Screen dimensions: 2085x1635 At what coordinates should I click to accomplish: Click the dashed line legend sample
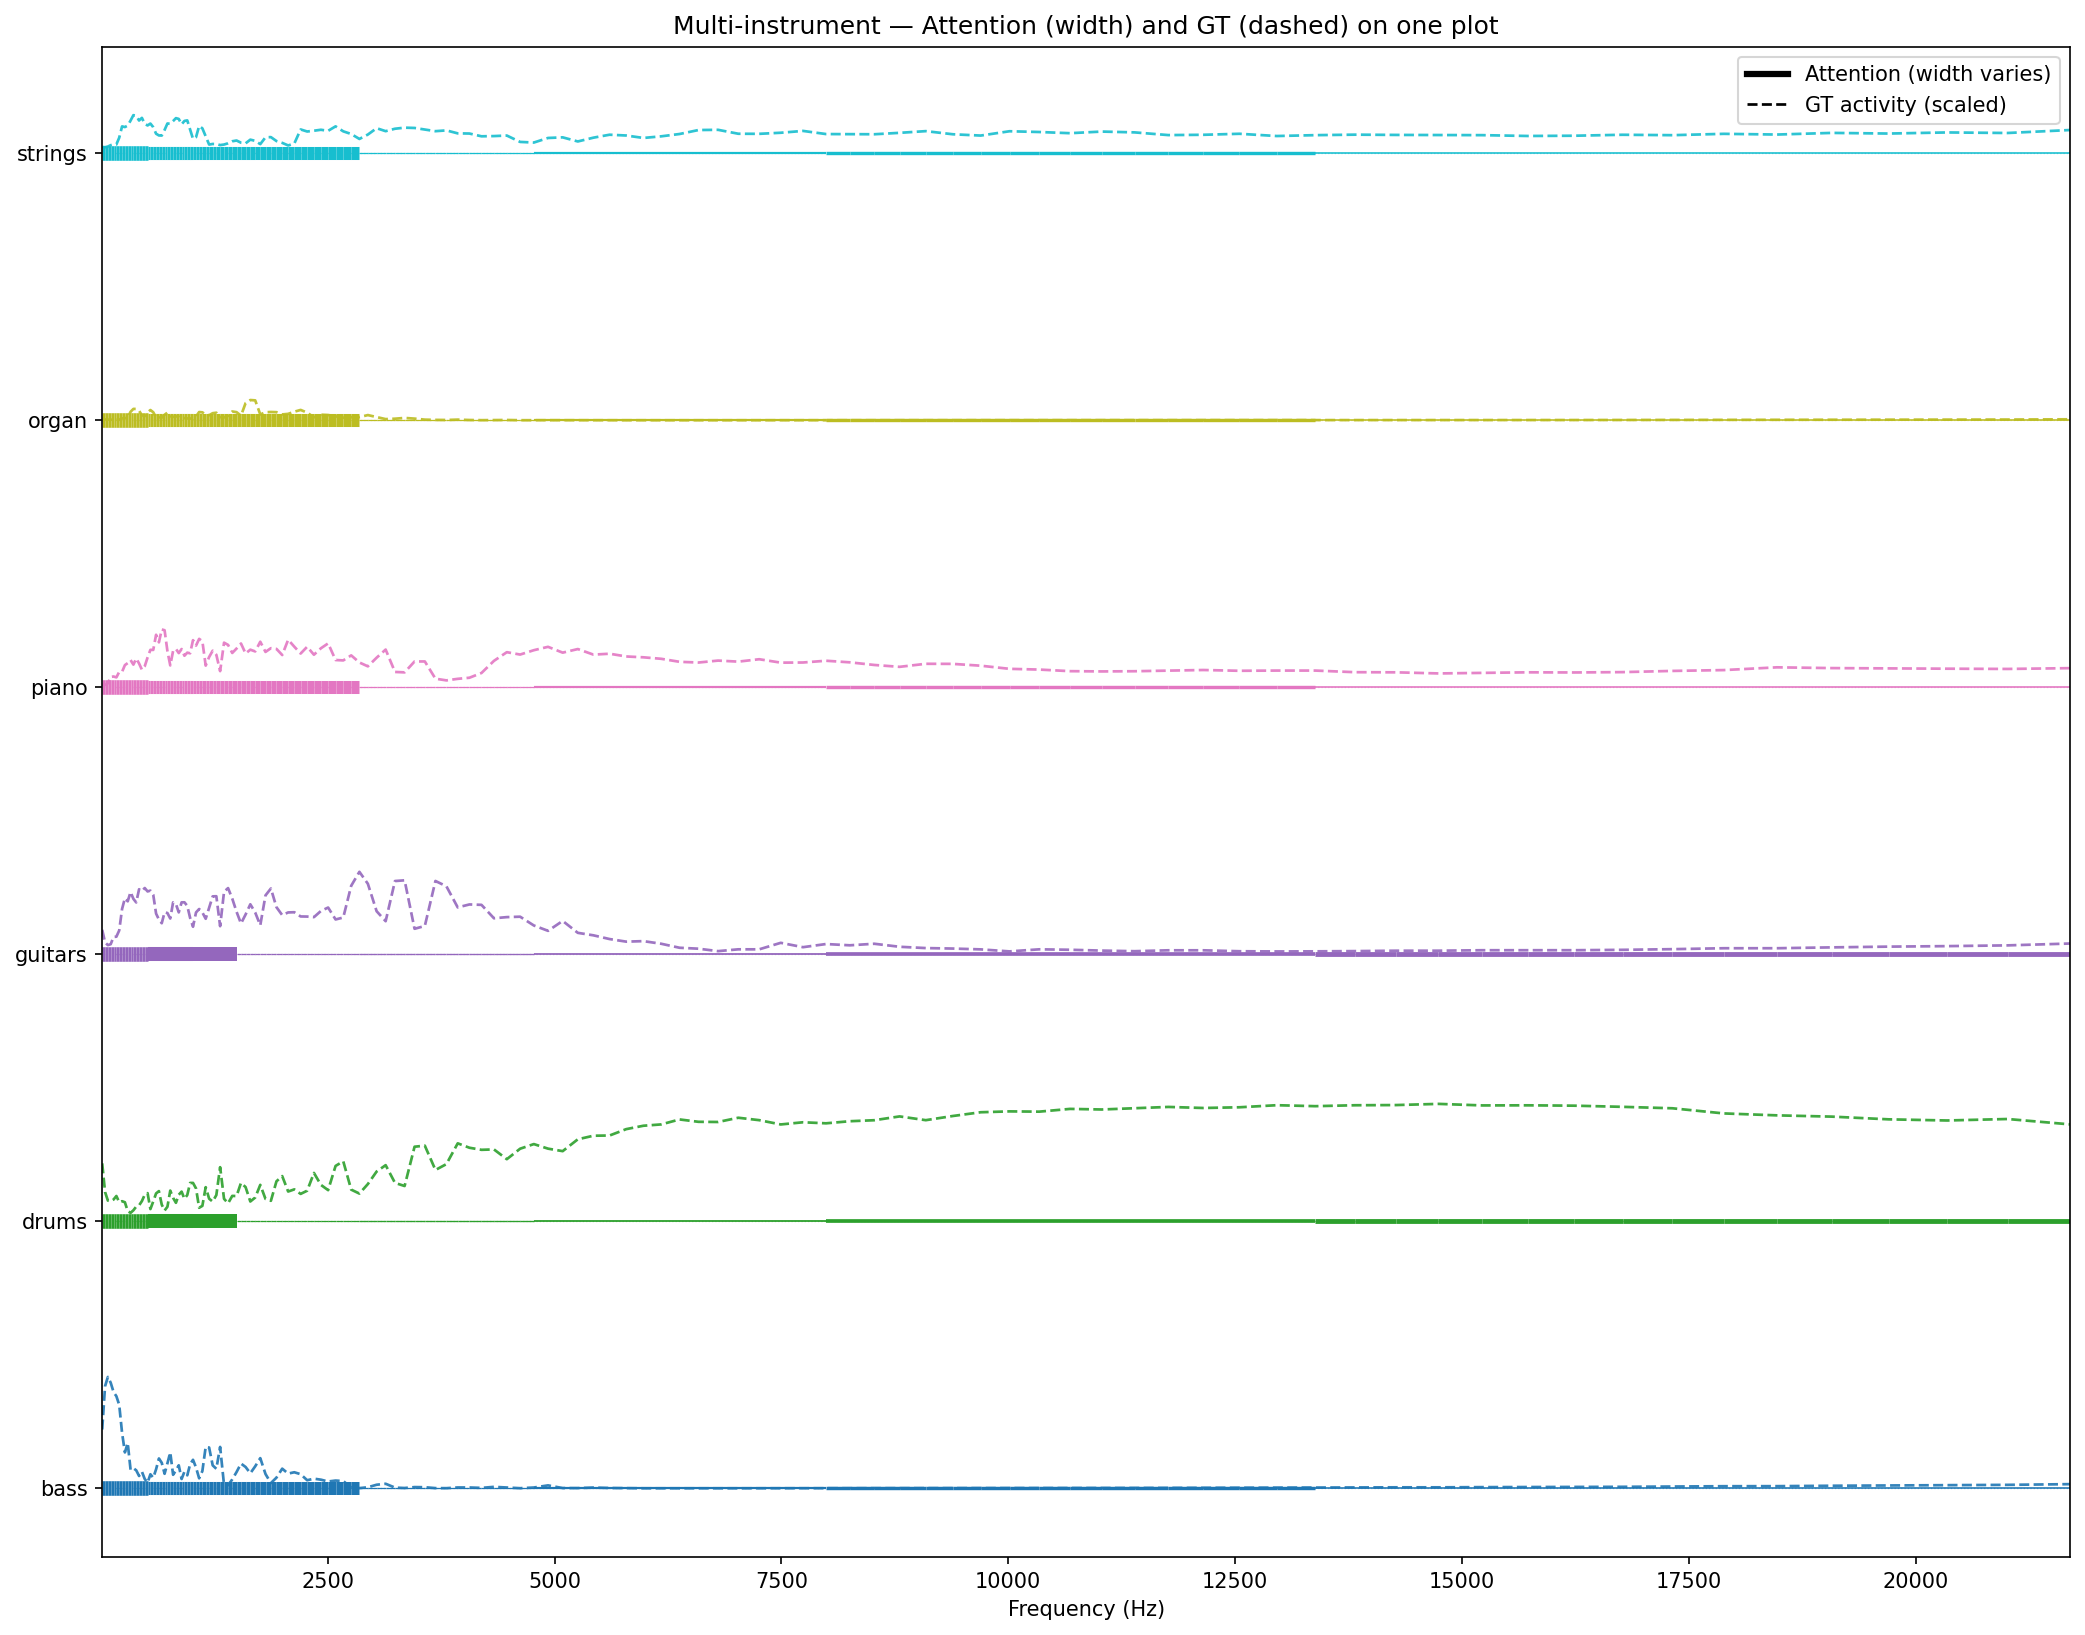point(1766,105)
